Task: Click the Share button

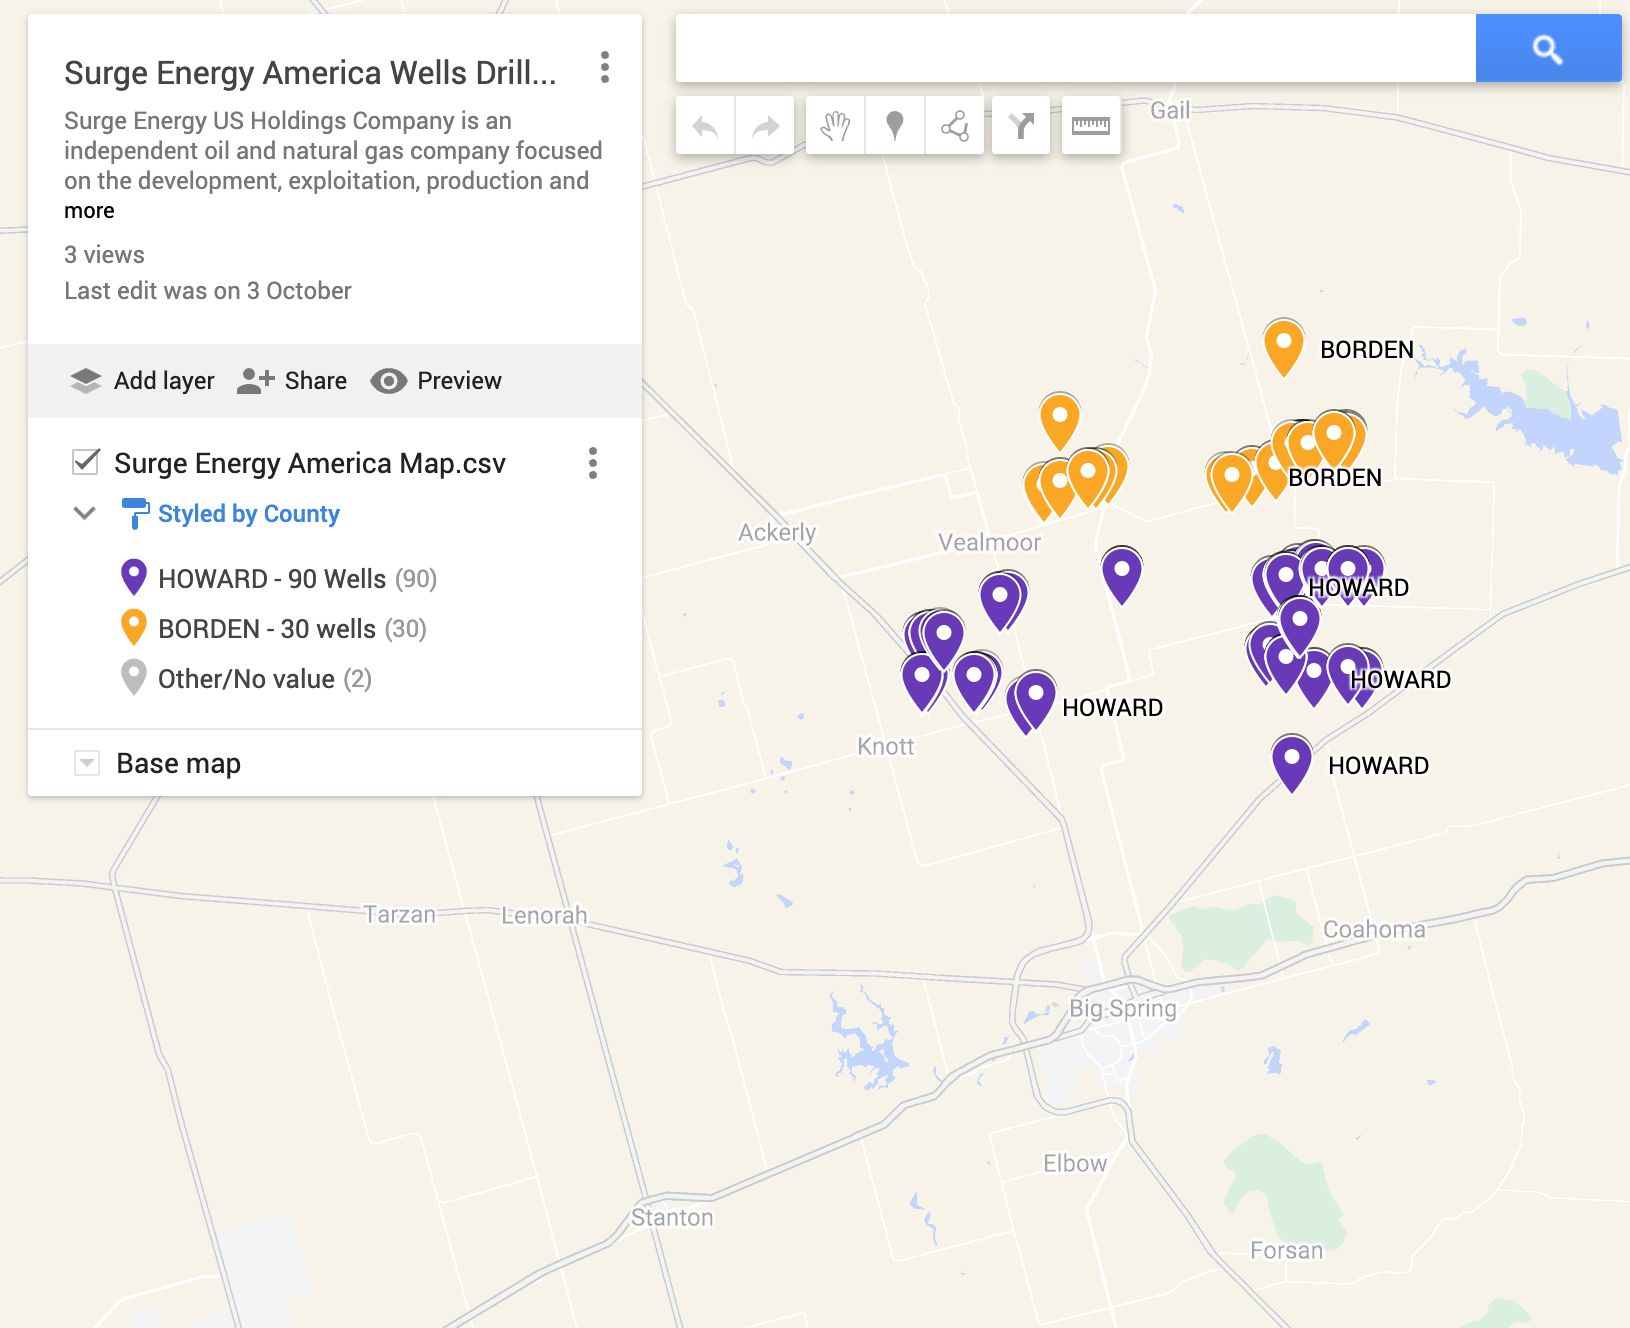Action: (291, 381)
